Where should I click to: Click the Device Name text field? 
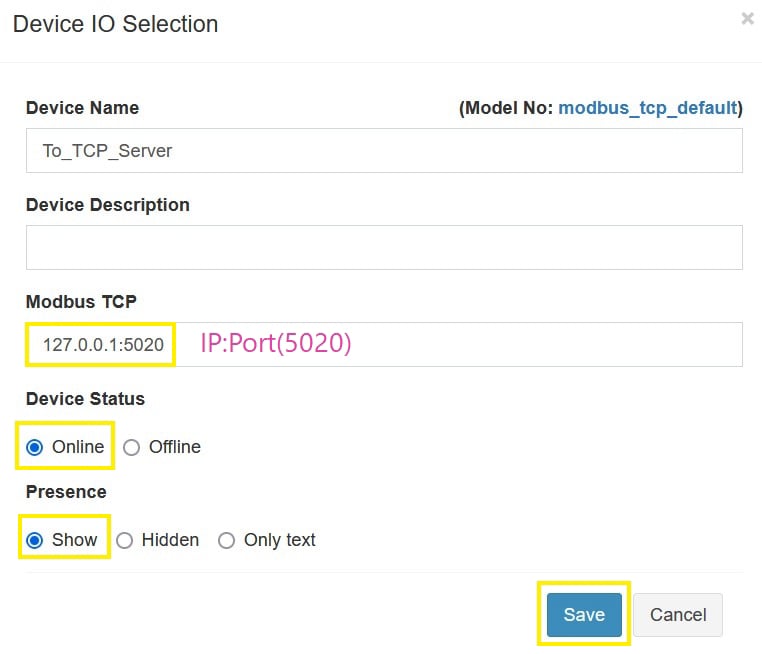point(384,151)
